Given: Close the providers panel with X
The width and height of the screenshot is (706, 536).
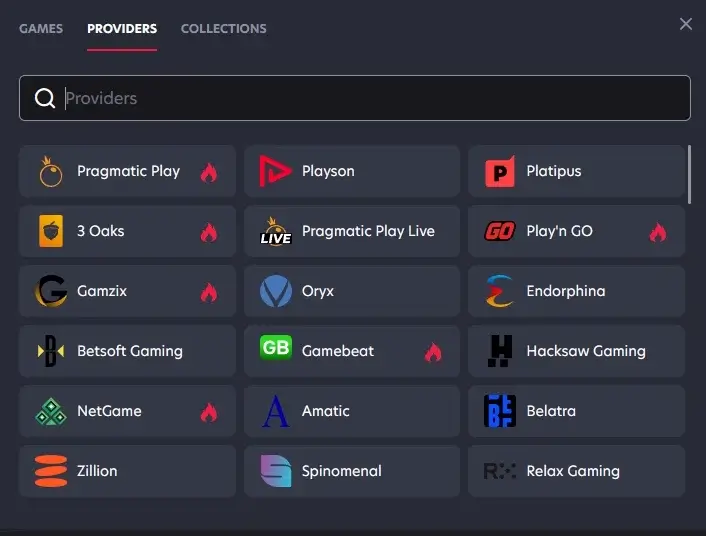Looking at the screenshot, I should [686, 24].
